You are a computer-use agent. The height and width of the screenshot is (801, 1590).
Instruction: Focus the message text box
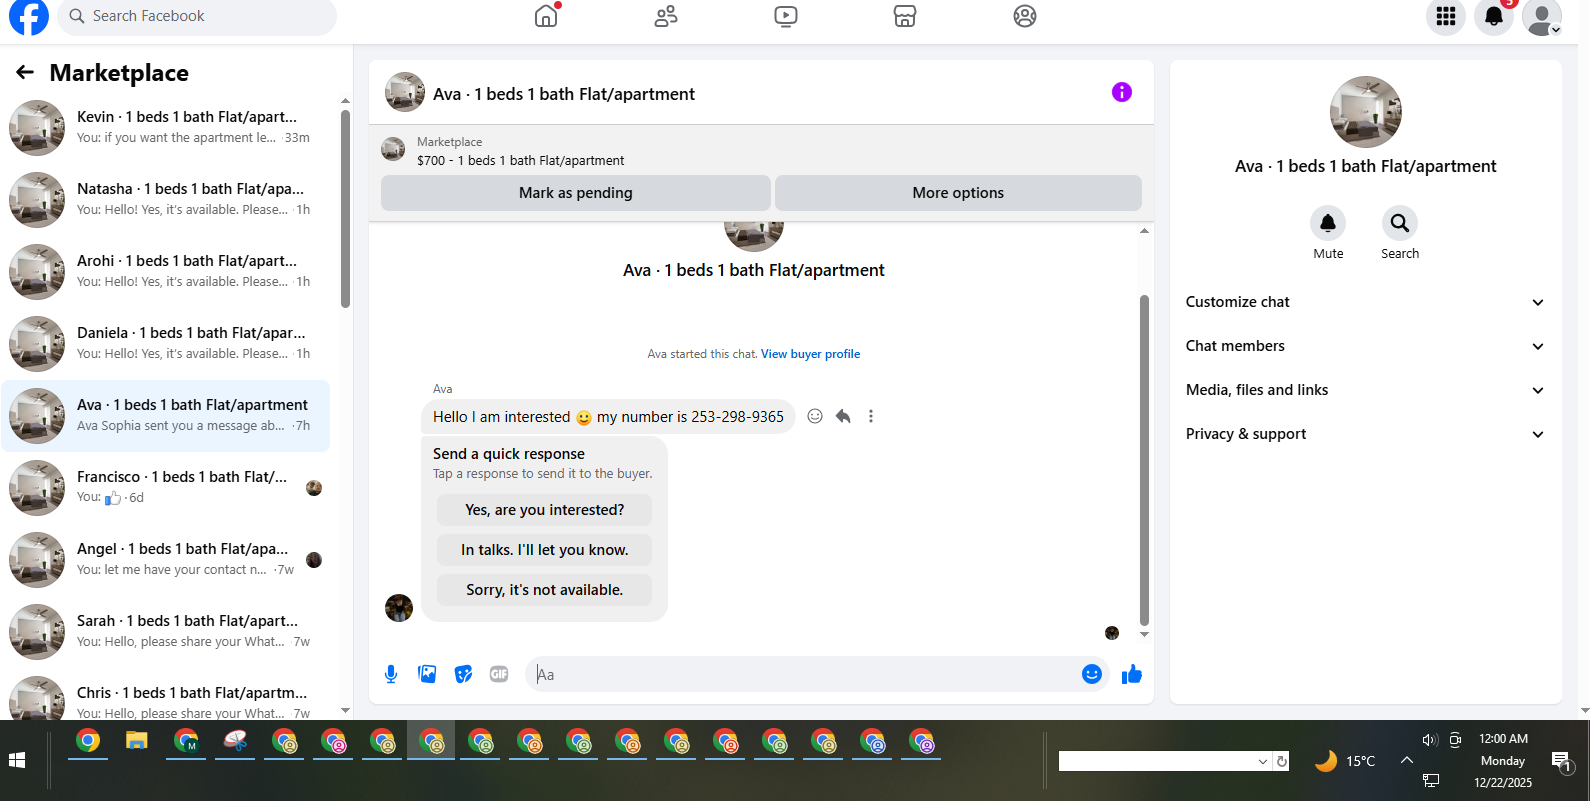[x=804, y=674]
